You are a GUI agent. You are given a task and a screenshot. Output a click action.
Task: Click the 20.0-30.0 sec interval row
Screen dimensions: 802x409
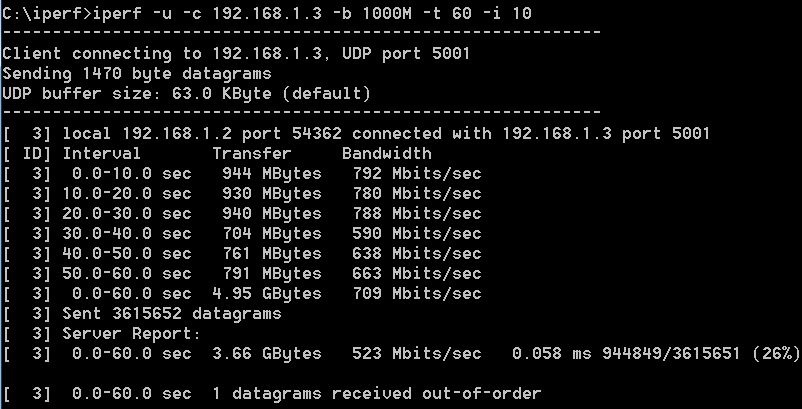(242, 214)
